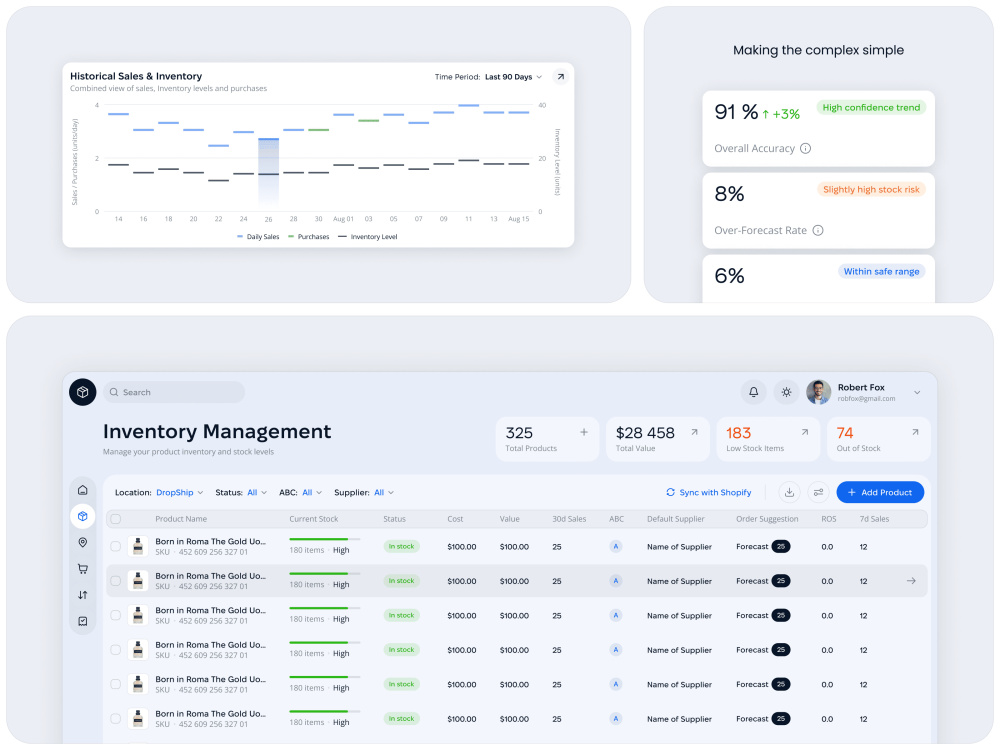This screenshot has height=750, width=1000.
Task: Click the third row's green stock level bar
Action: point(319,608)
